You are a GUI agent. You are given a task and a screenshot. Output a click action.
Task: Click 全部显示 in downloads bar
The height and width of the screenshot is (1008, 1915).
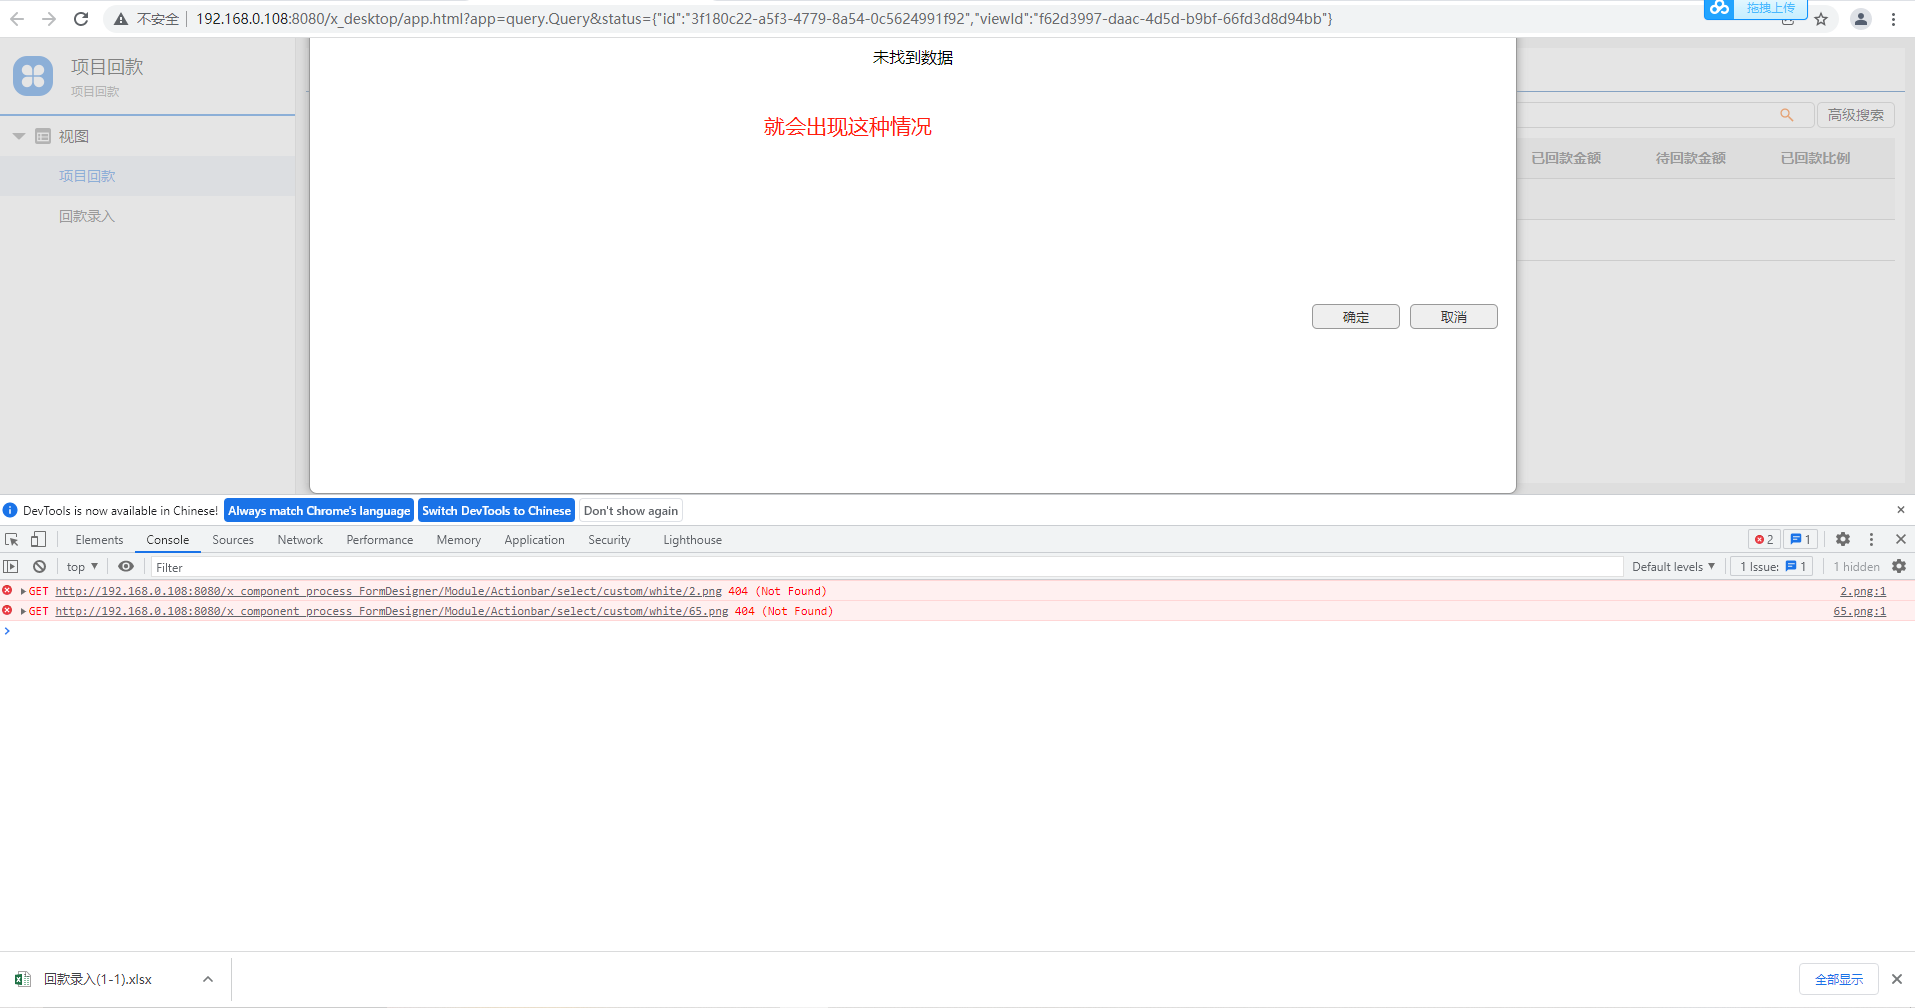(1839, 979)
